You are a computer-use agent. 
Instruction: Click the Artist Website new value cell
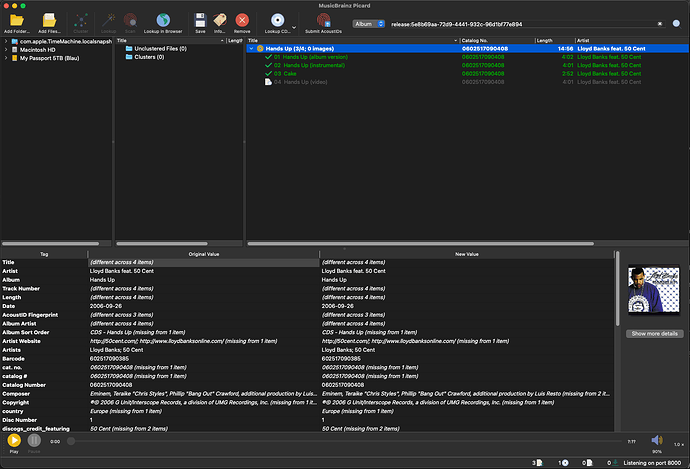coord(466,341)
